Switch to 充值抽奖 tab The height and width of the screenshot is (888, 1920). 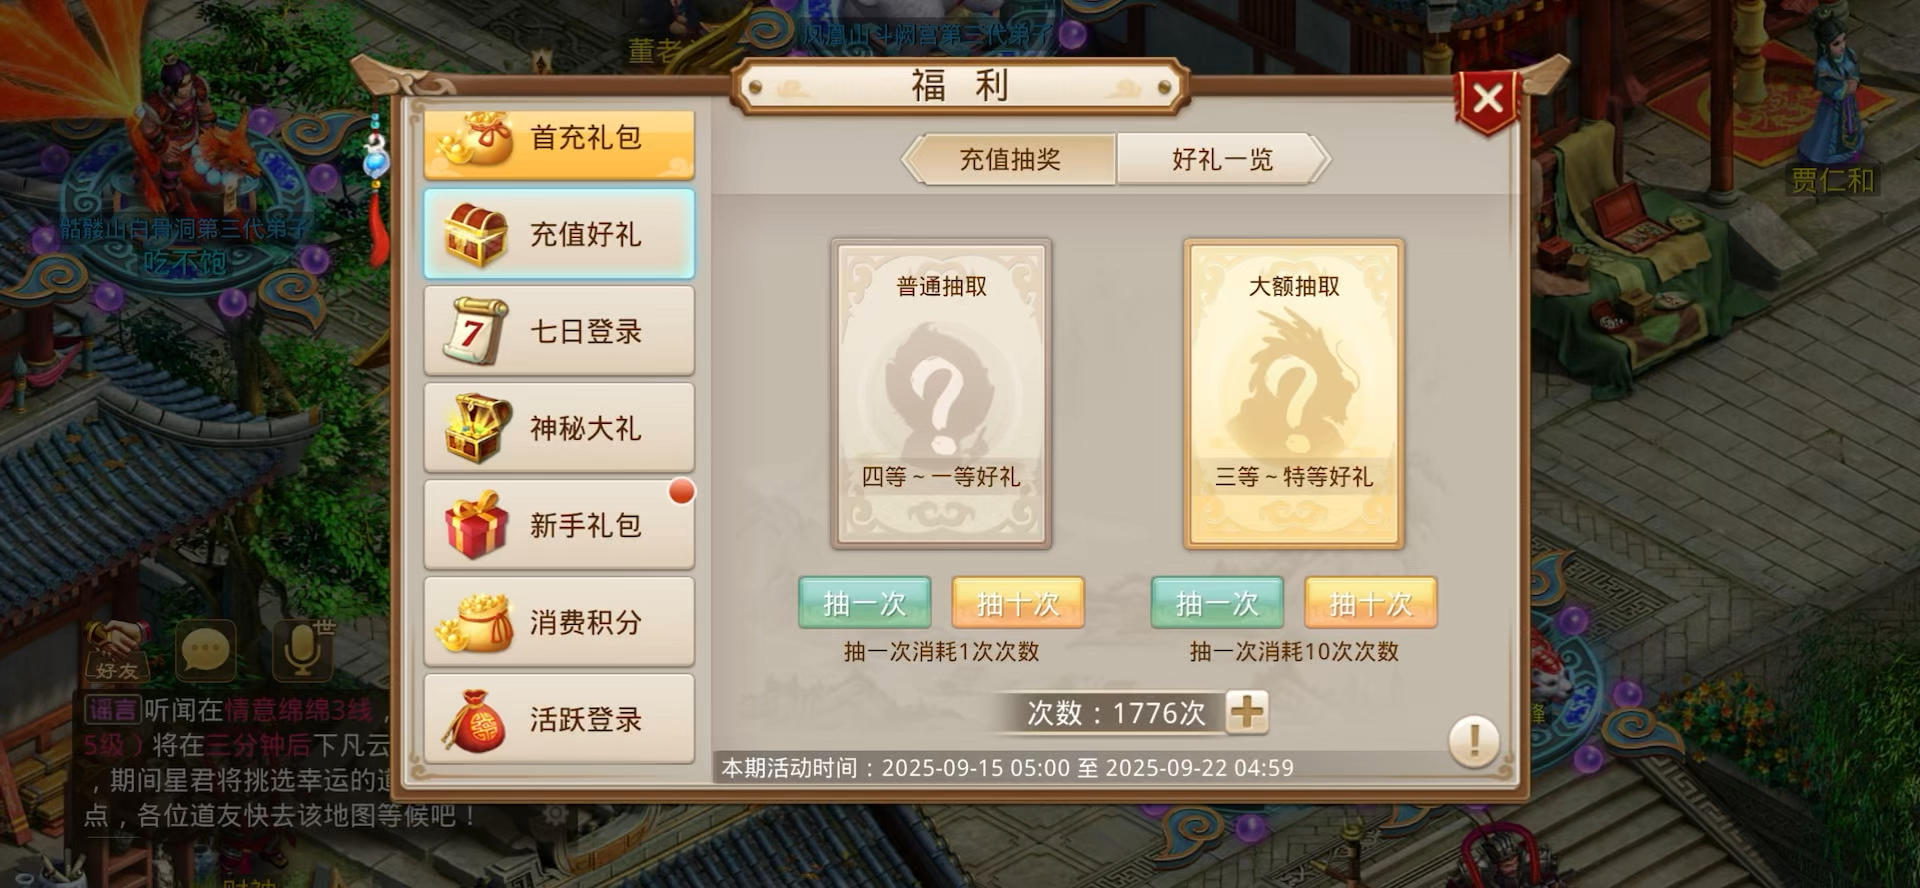1009,159
